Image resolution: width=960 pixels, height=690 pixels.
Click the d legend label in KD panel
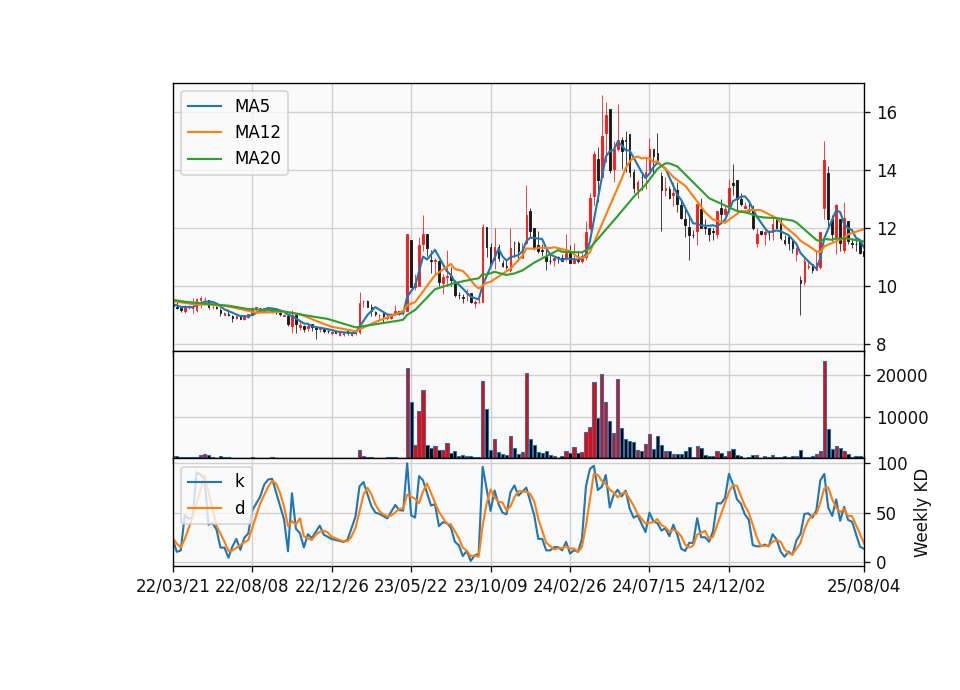click(x=239, y=508)
